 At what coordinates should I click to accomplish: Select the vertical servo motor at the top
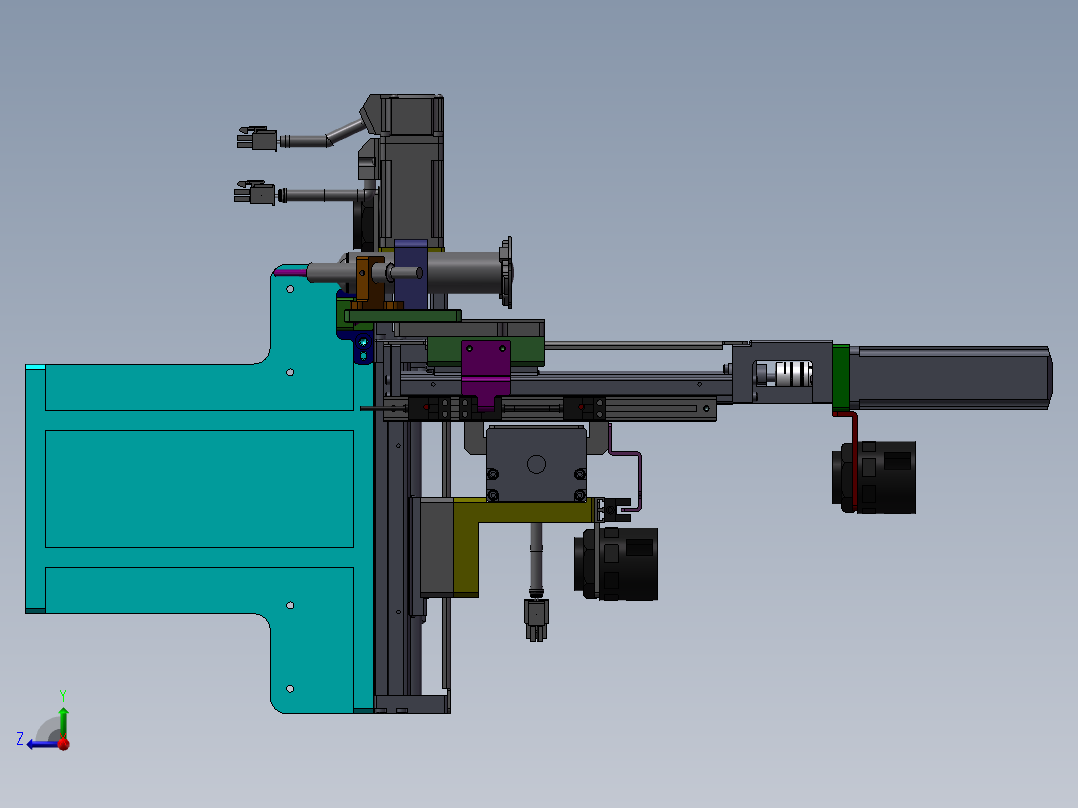(x=410, y=172)
